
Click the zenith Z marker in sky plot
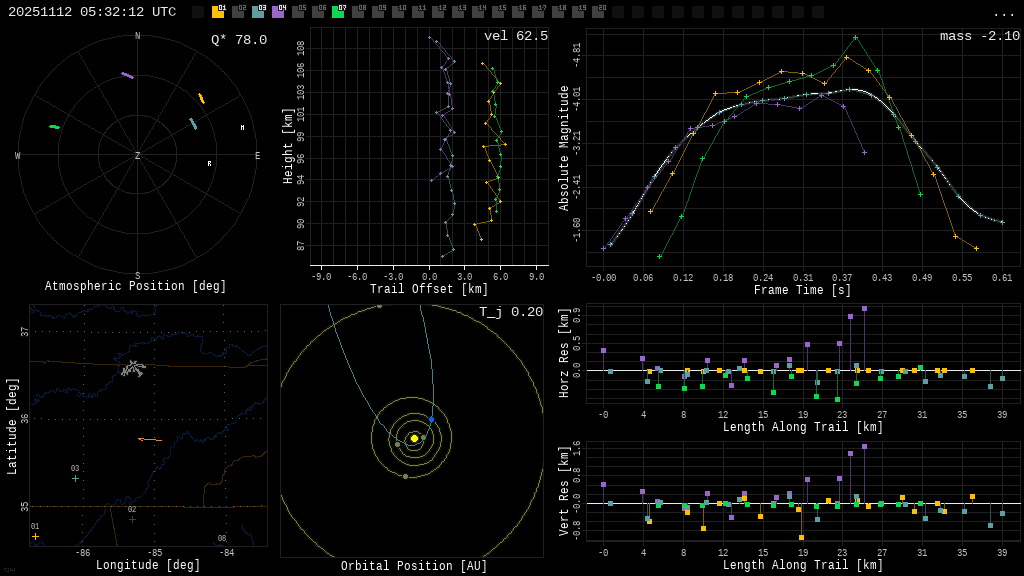click(138, 156)
